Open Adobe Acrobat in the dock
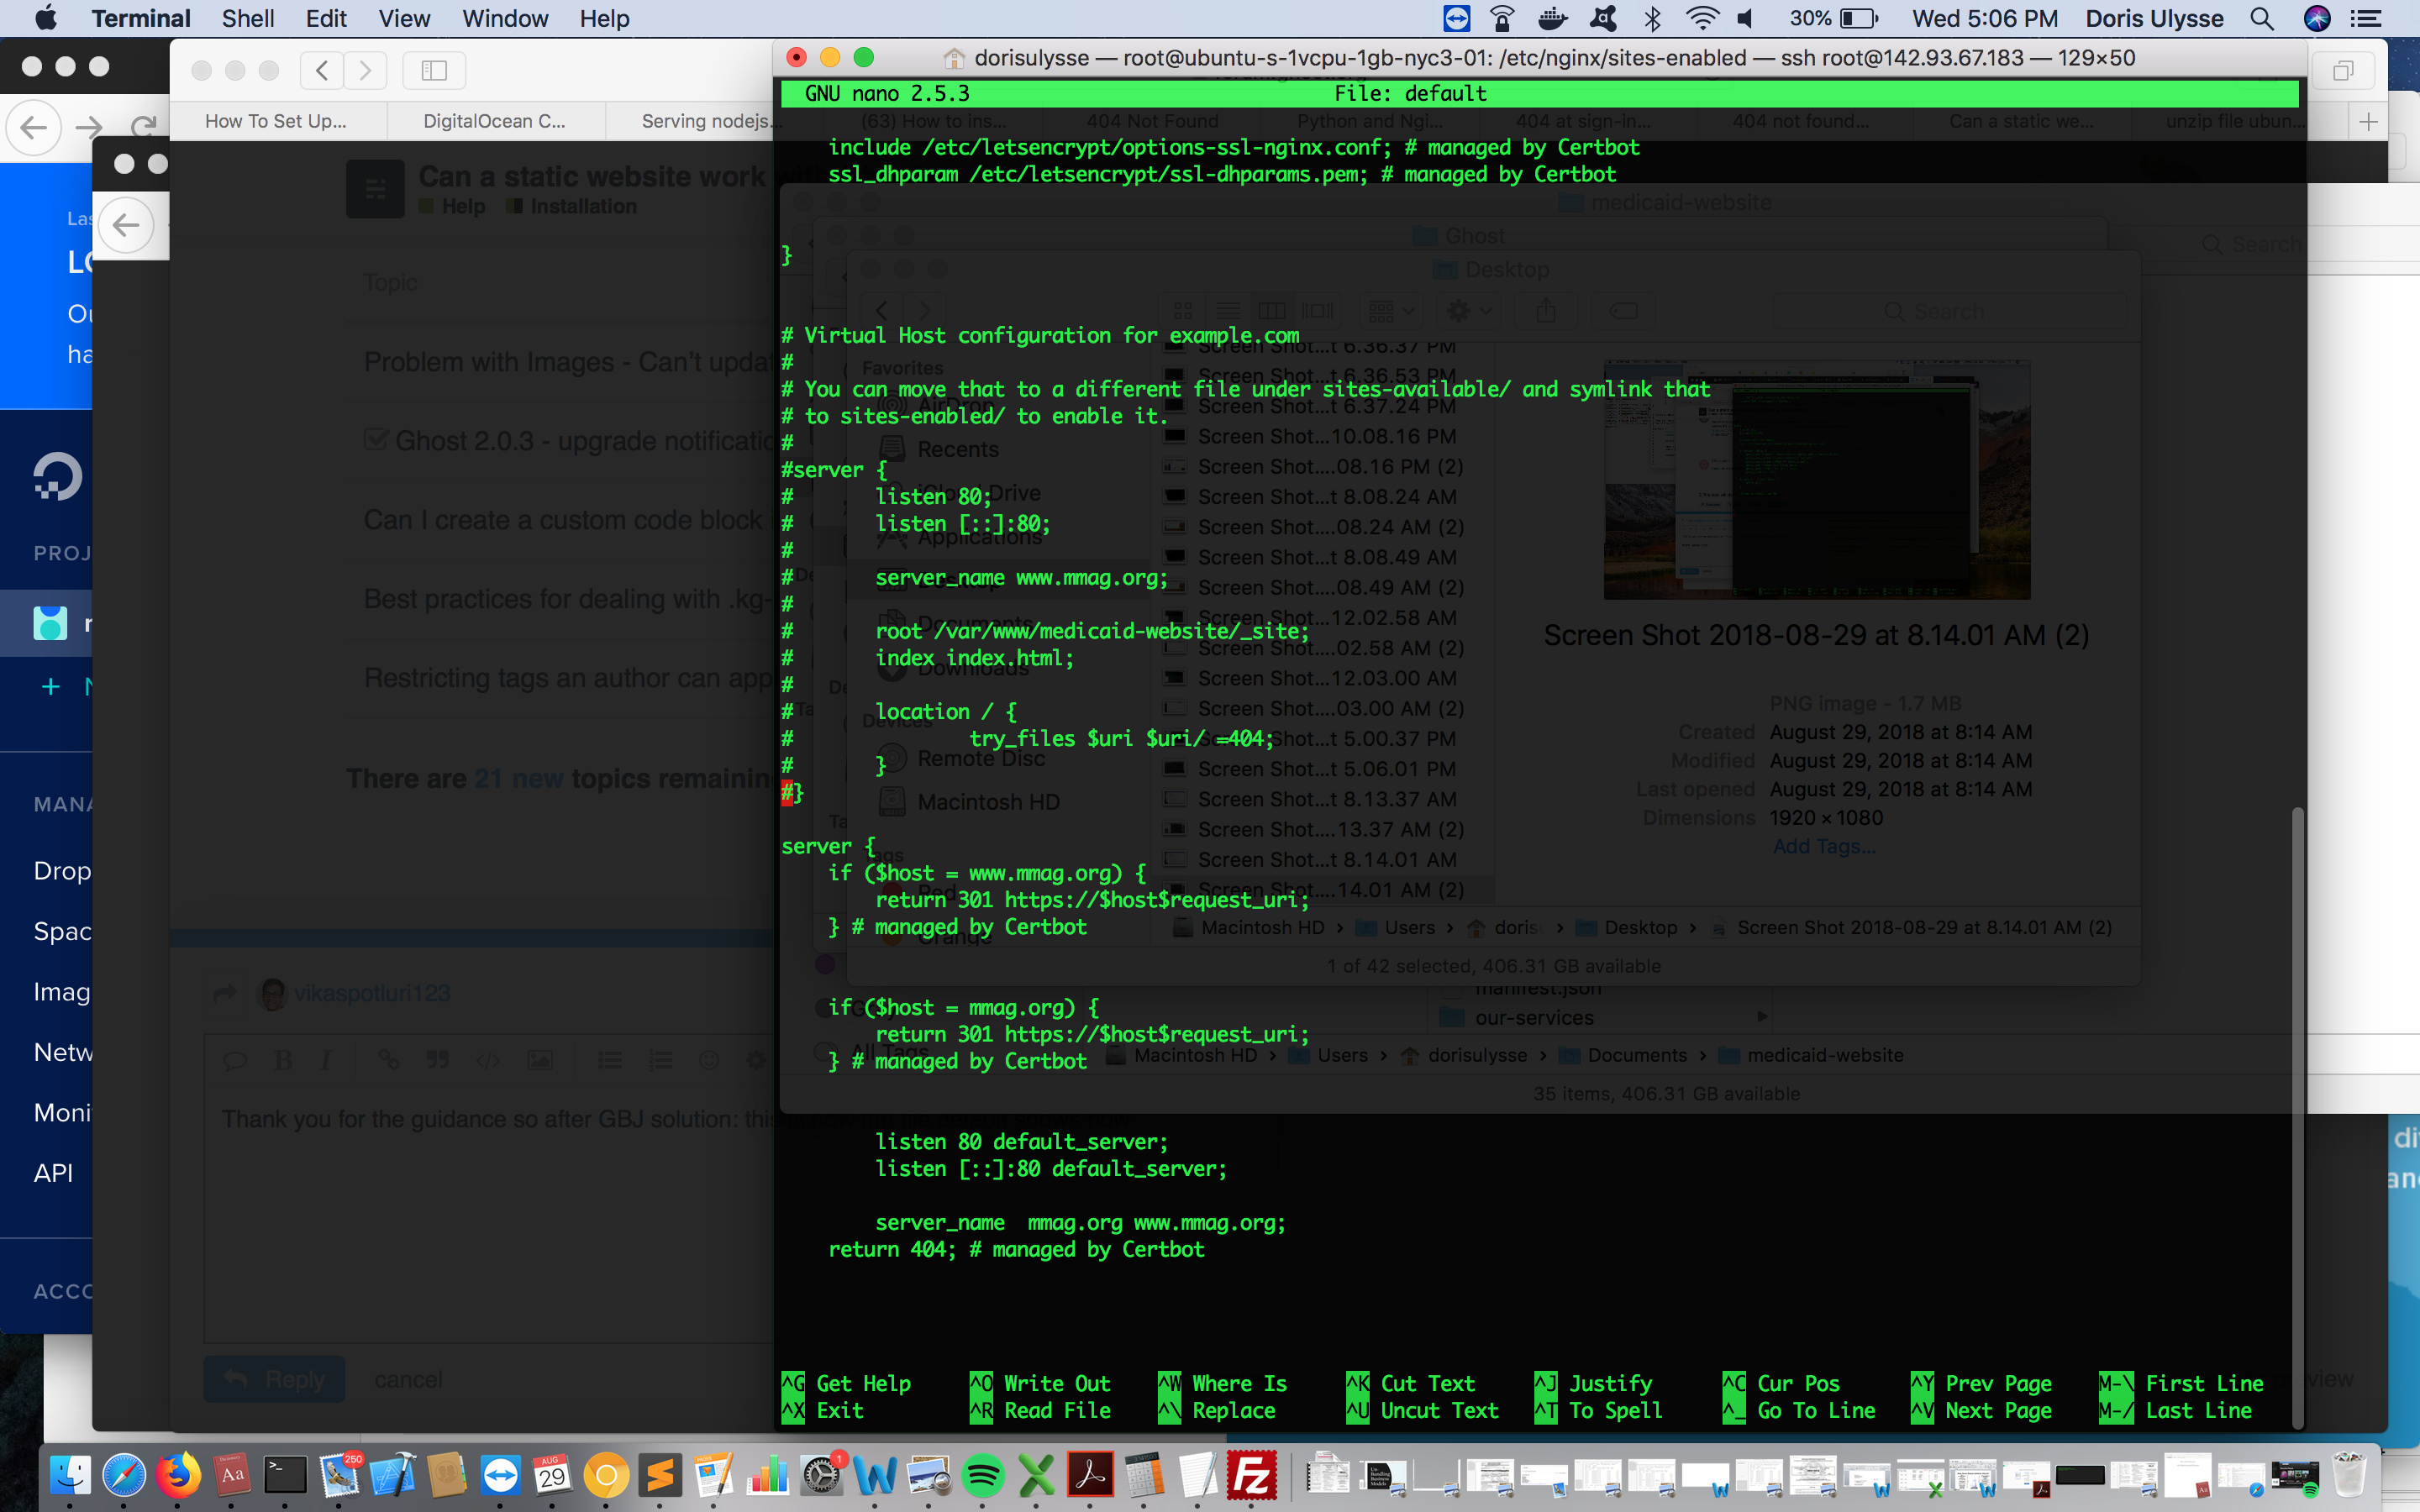This screenshot has height=1512, width=2420. pyautogui.click(x=1091, y=1475)
